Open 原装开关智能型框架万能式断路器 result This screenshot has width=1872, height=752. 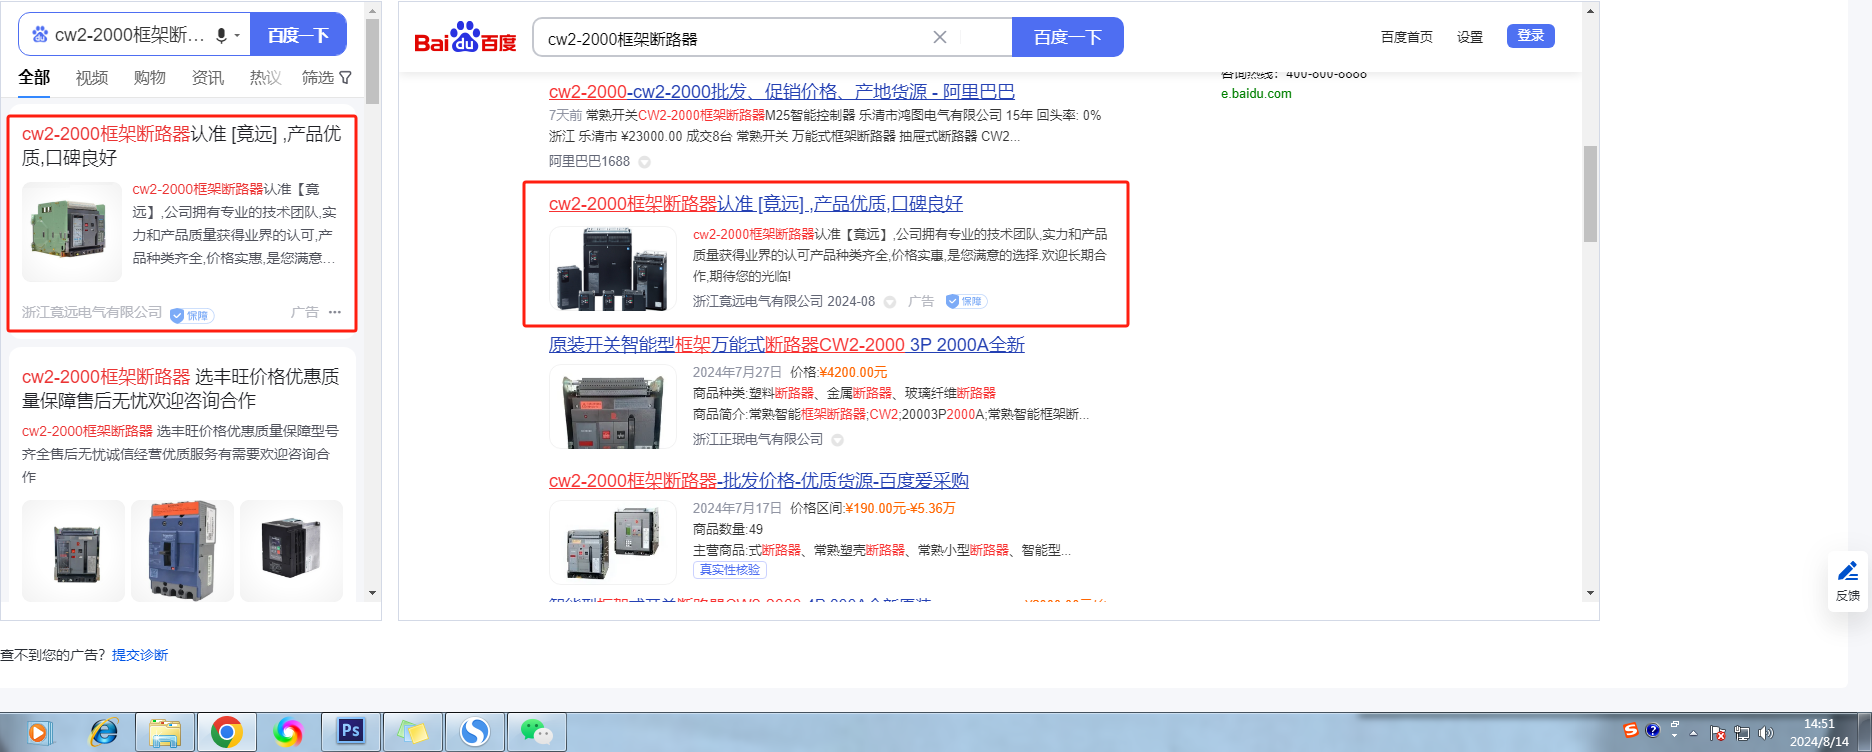tap(787, 345)
